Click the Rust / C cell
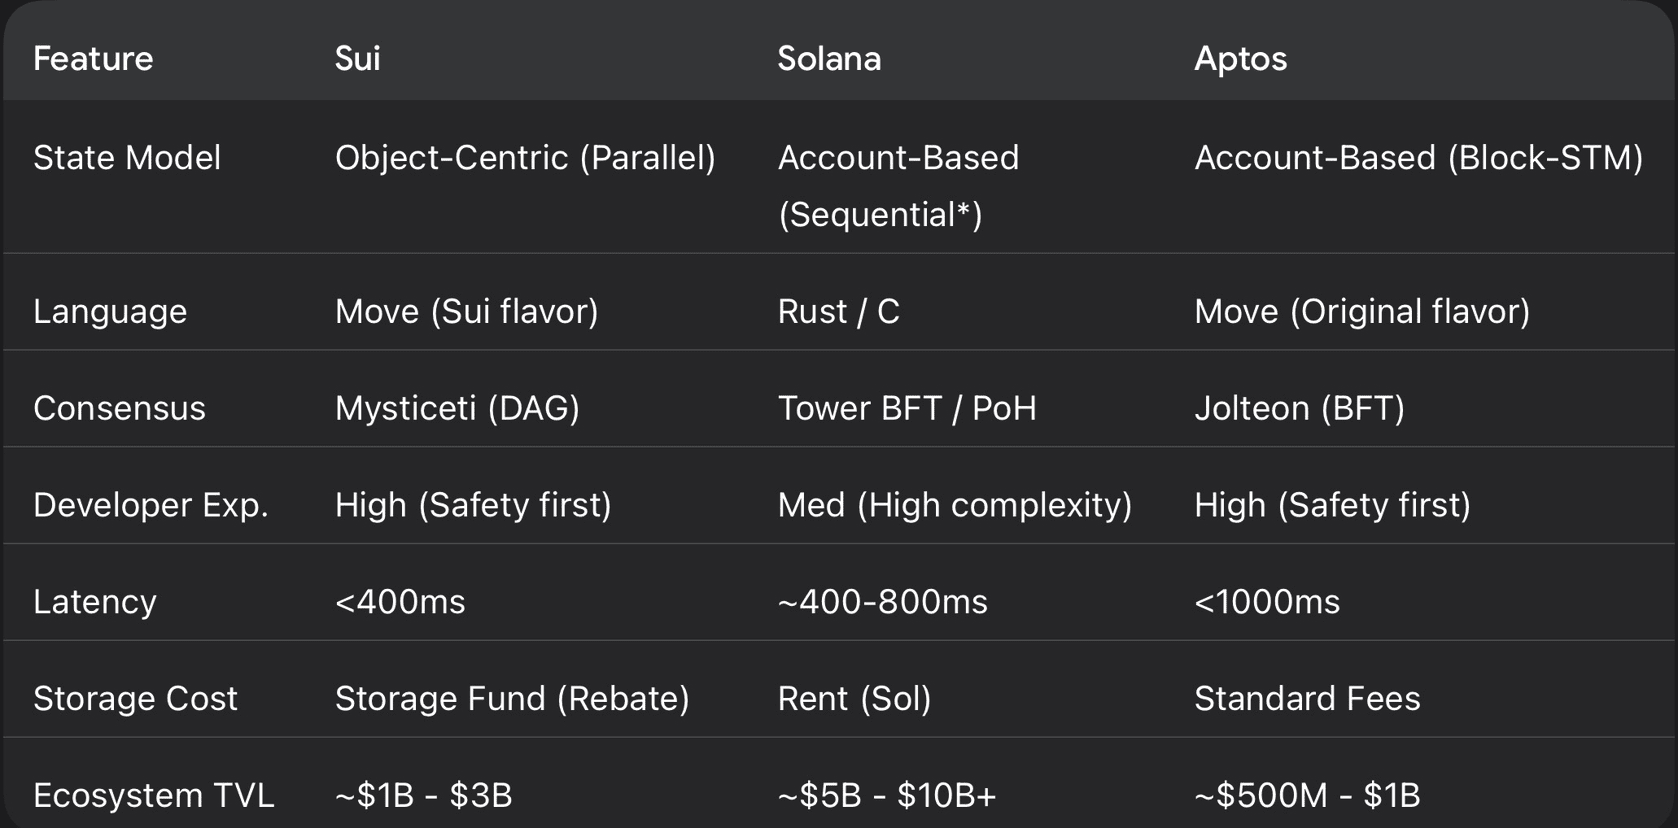This screenshot has width=1678, height=828. point(838,311)
